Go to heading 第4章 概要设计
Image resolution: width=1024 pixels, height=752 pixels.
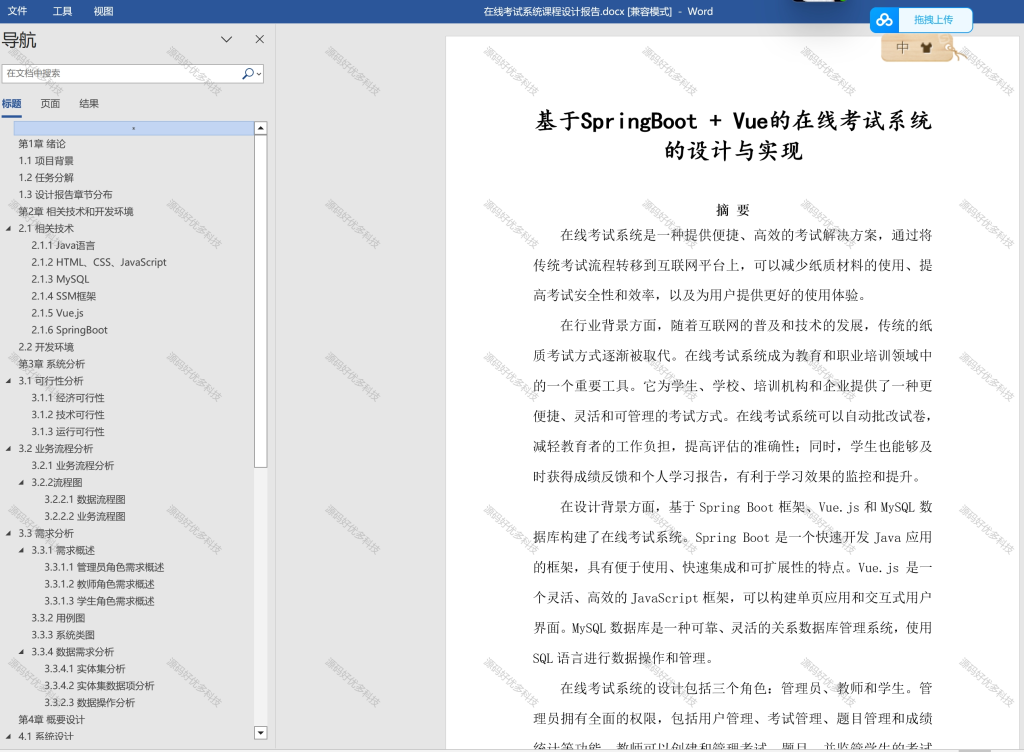click(52, 721)
